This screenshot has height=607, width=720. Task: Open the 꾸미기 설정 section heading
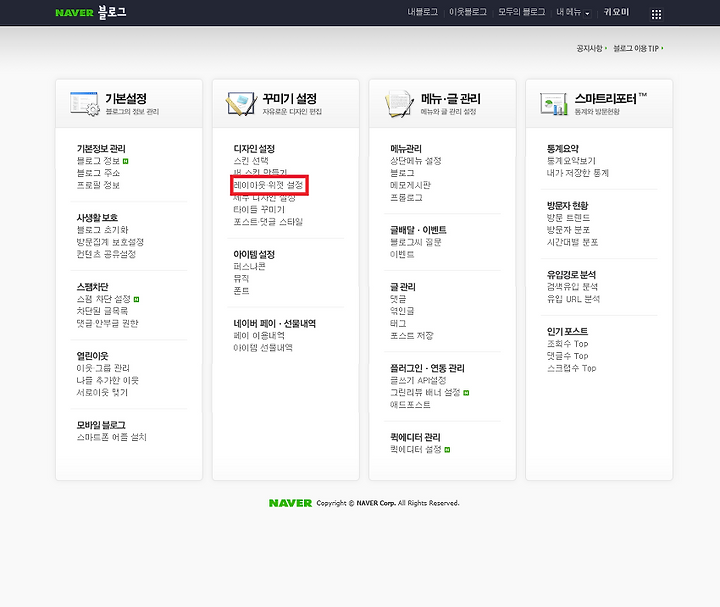[290, 99]
